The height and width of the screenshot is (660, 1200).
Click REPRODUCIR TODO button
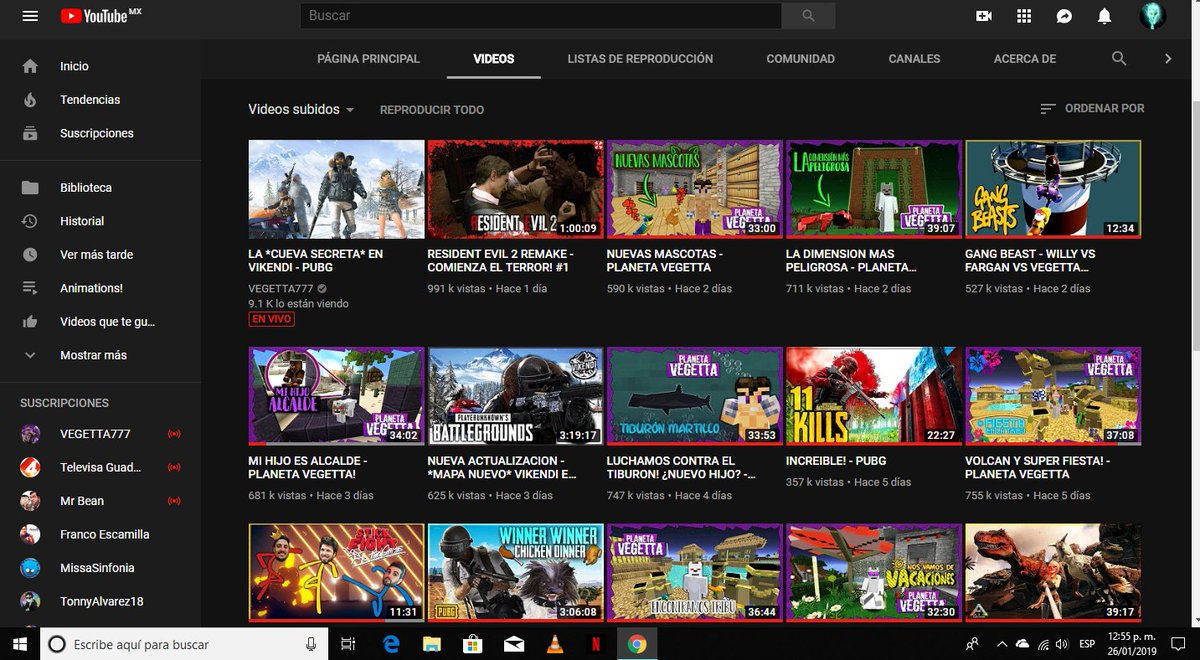[x=432, y=110]
